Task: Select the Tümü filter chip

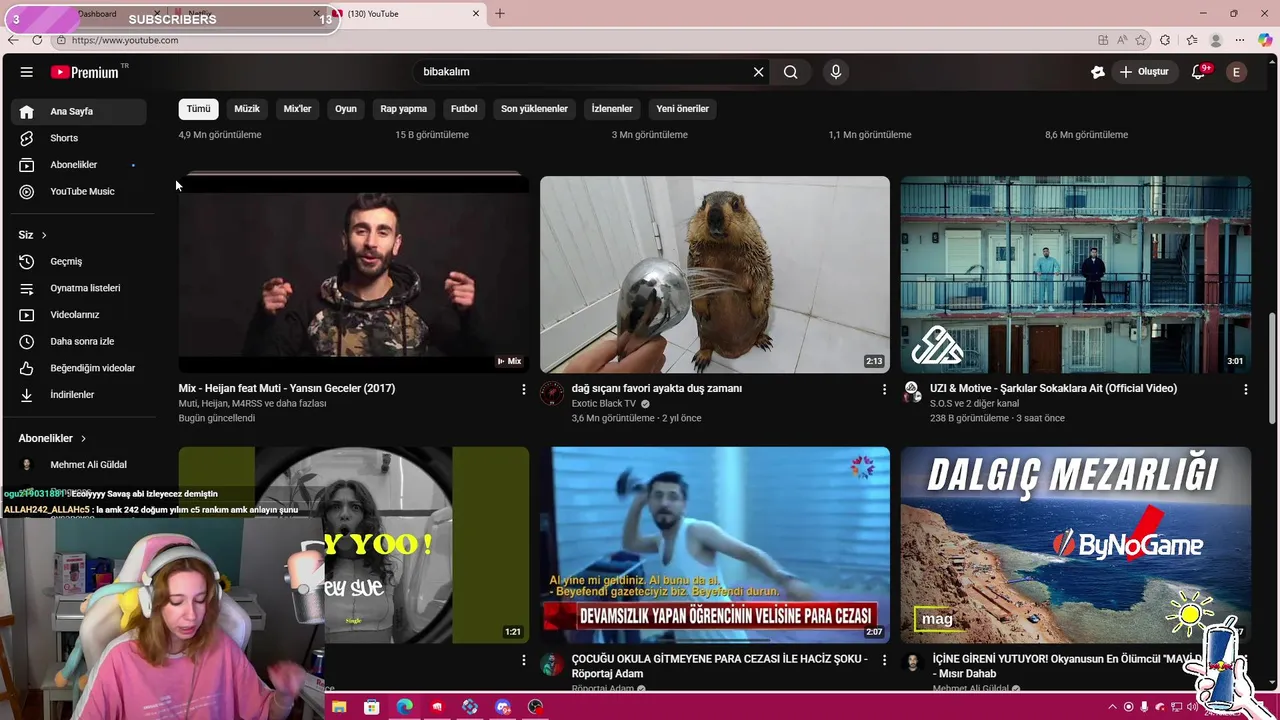Action: (199, 109)
